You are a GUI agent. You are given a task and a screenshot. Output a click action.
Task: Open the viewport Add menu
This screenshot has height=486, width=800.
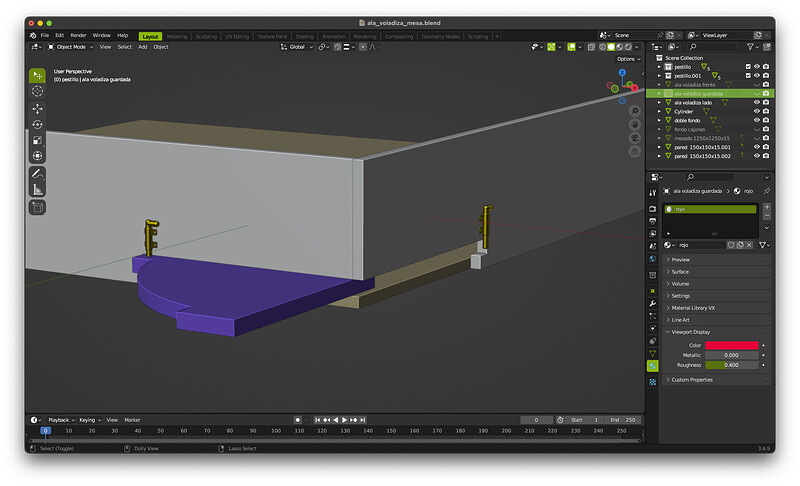click(x=143, y=47)
